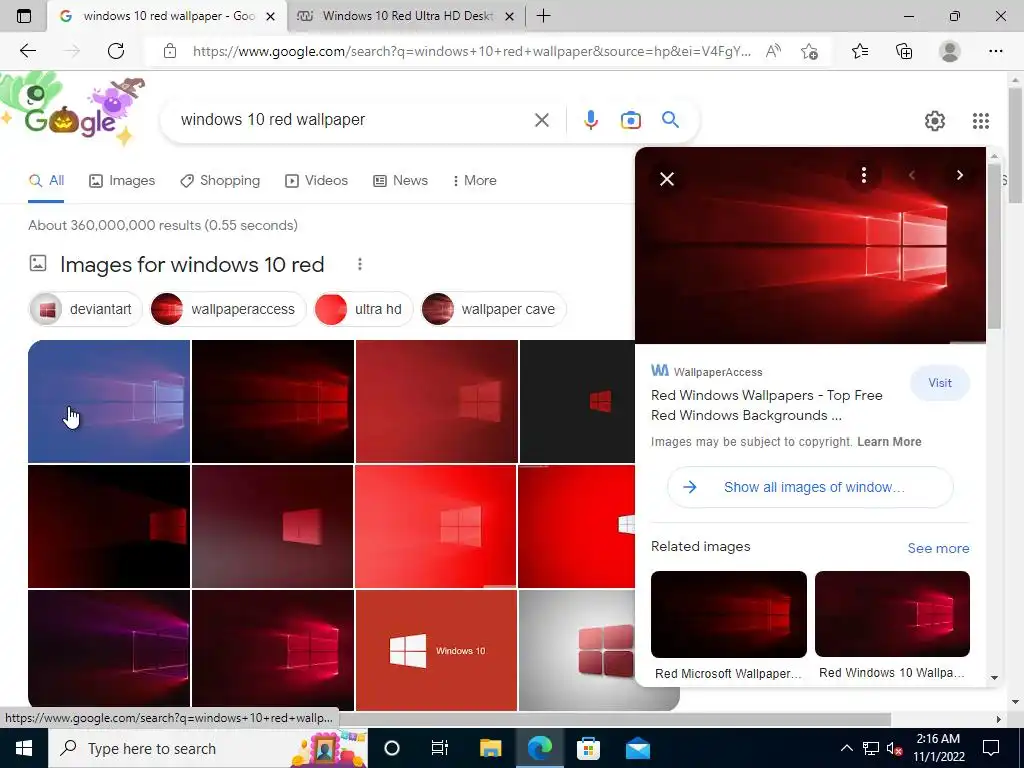The height and width of the screenshot is (768, 1024).
Task: Filter images by wallpaperaccess chip
Action: point(228,310)
